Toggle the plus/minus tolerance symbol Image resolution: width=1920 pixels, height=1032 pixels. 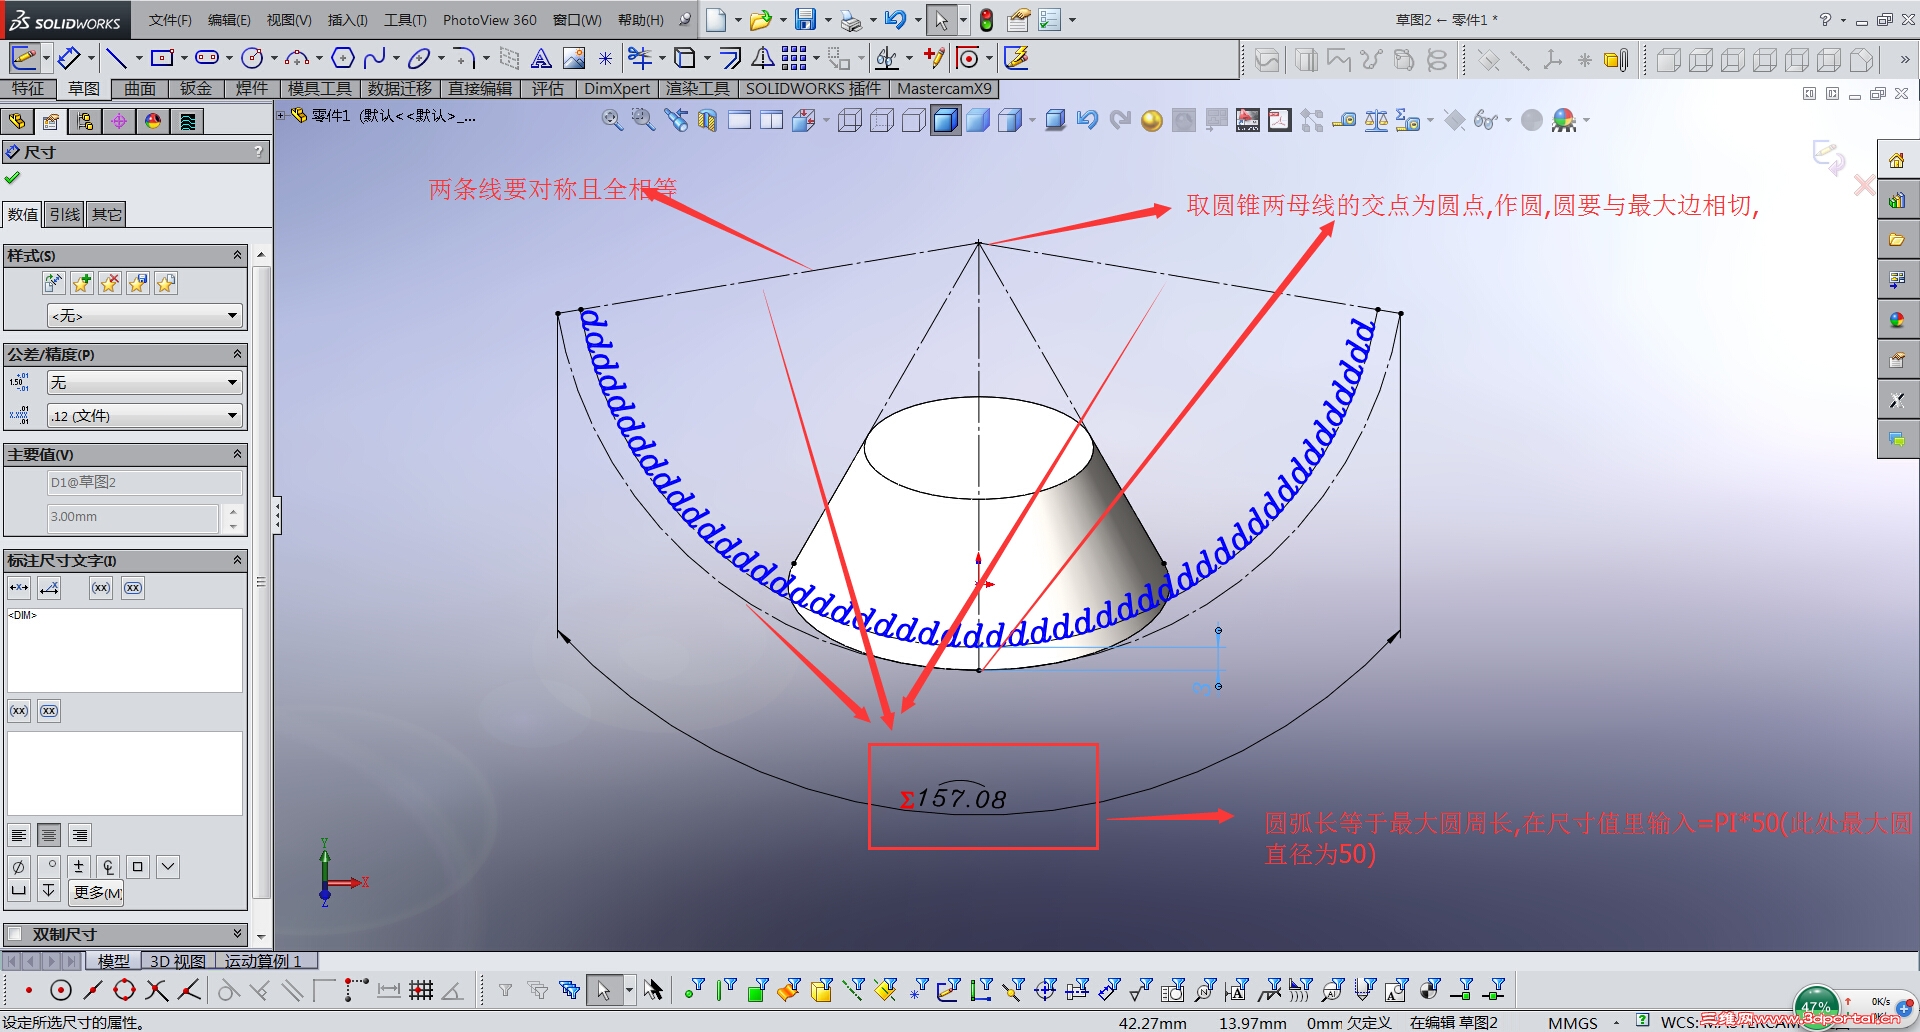point(79,867)
